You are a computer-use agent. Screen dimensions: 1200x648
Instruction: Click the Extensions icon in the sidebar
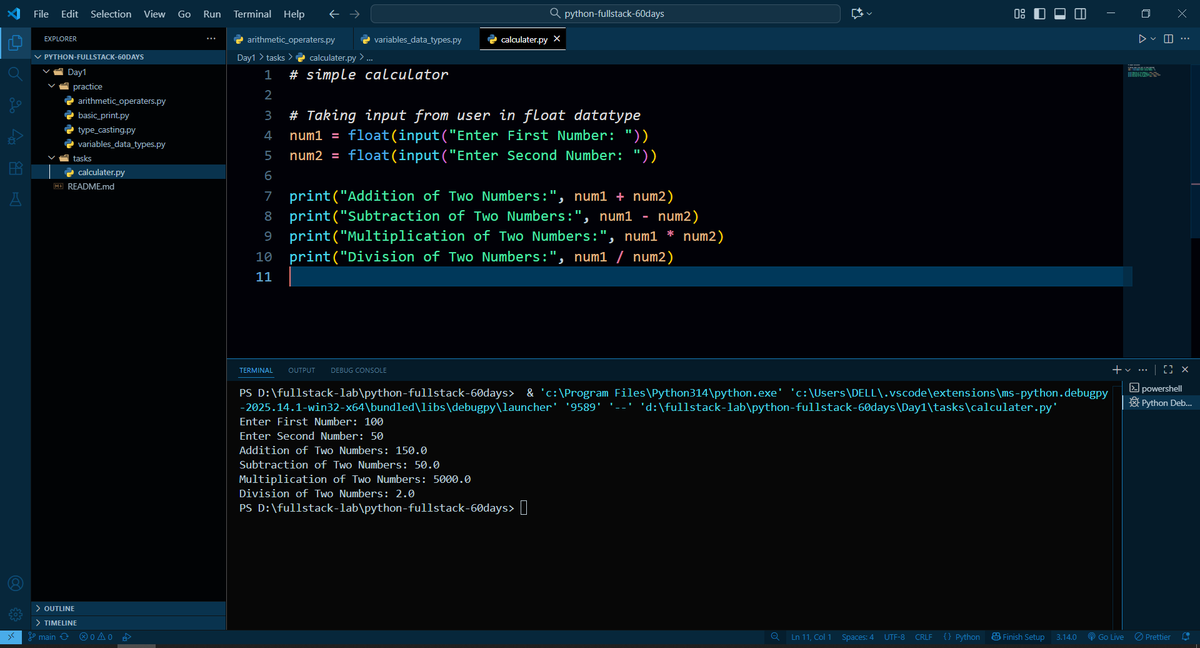14,169
